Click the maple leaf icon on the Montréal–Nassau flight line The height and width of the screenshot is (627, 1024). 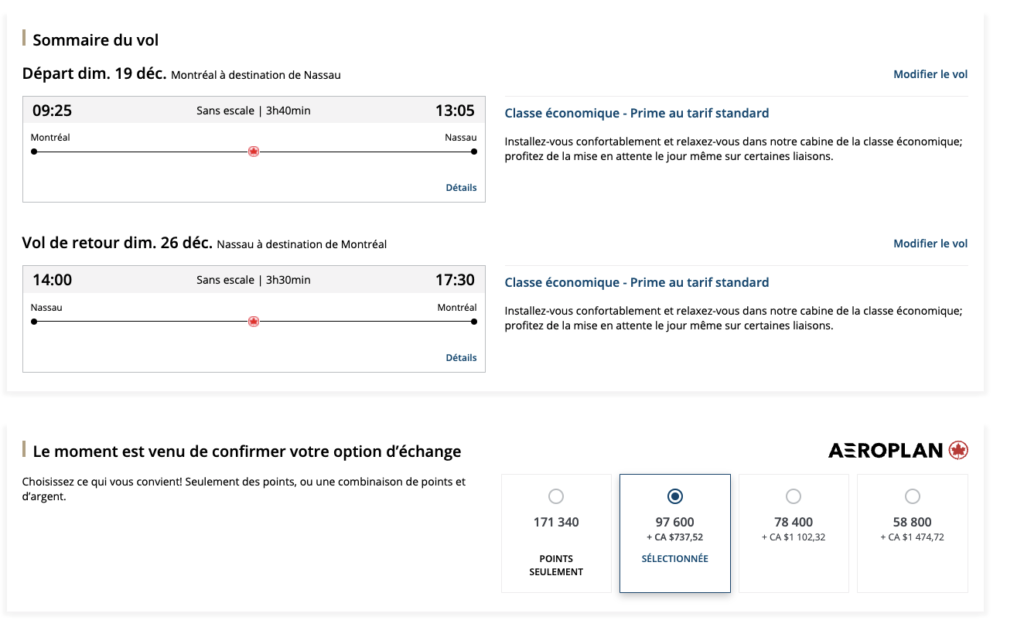click(253, 152)
